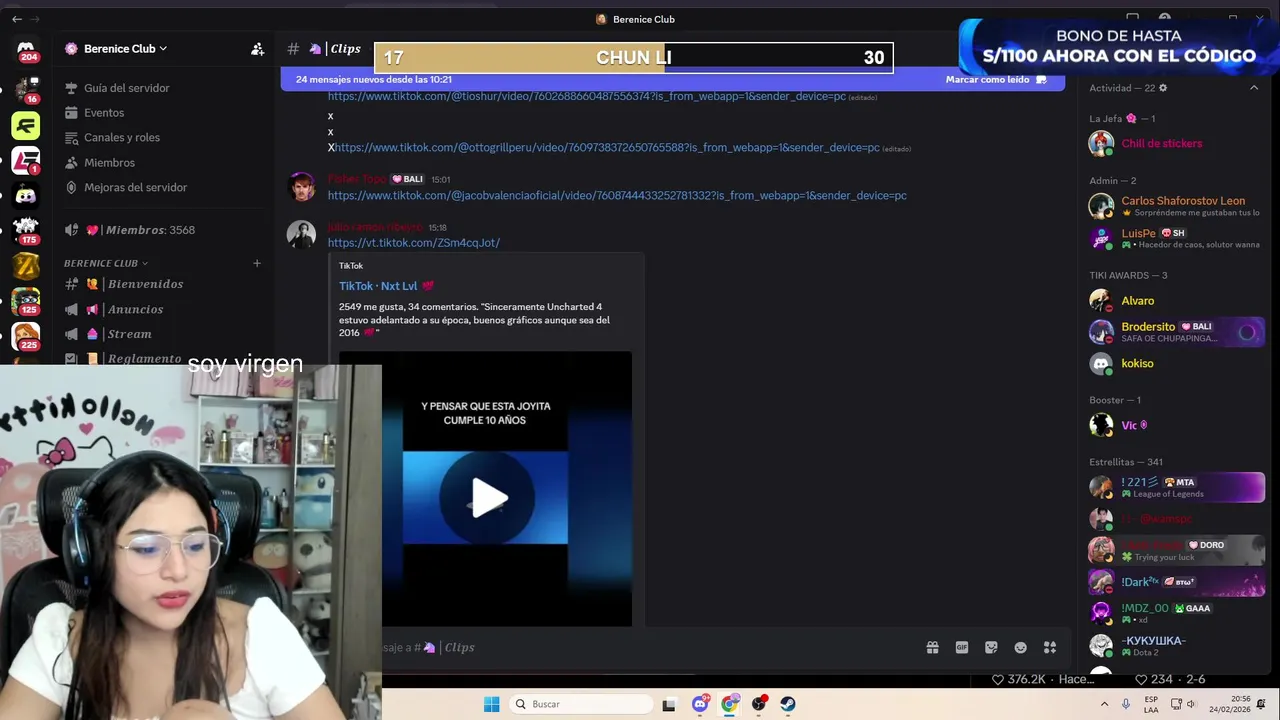The image size is (1280, 720).
Task: Open the lime green server icon
Action: tap(26, 125)
